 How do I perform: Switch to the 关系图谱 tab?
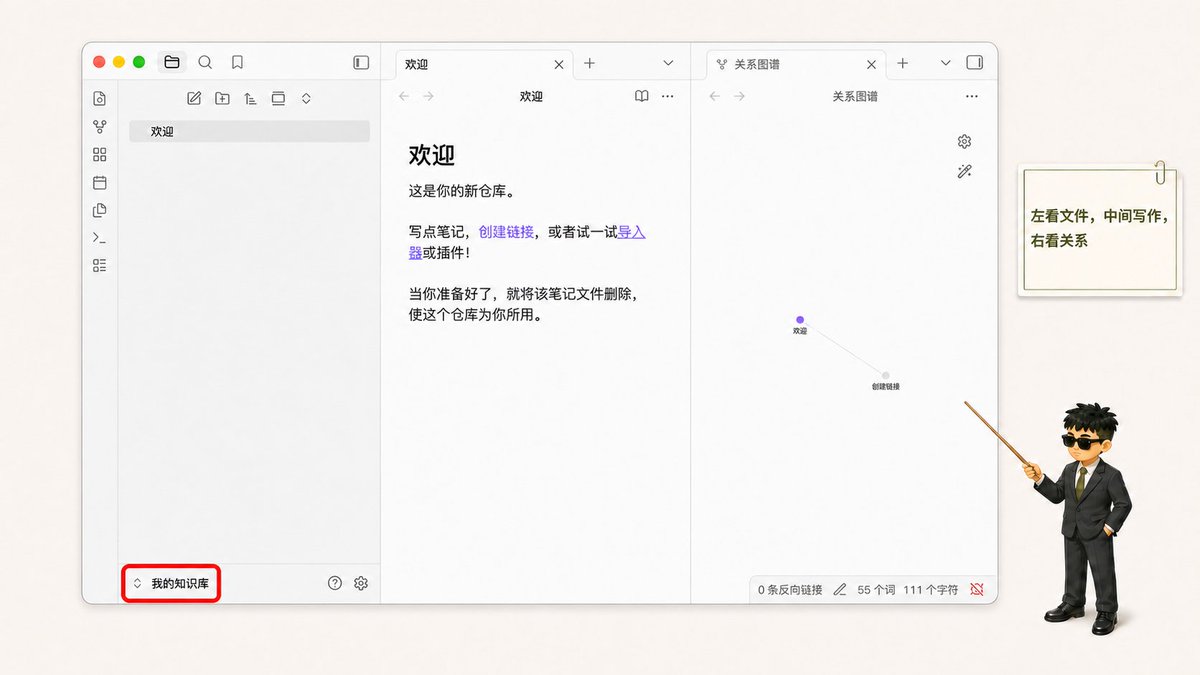(x=796, y=64)
